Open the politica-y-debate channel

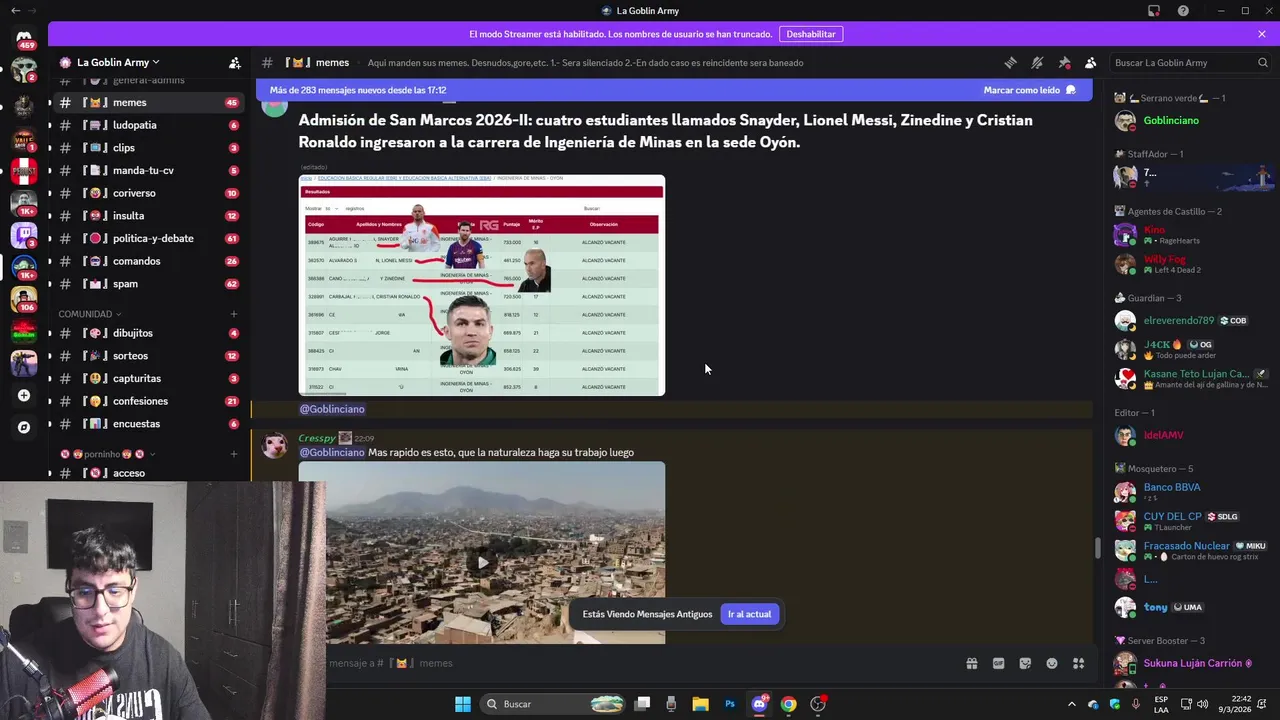148,239
